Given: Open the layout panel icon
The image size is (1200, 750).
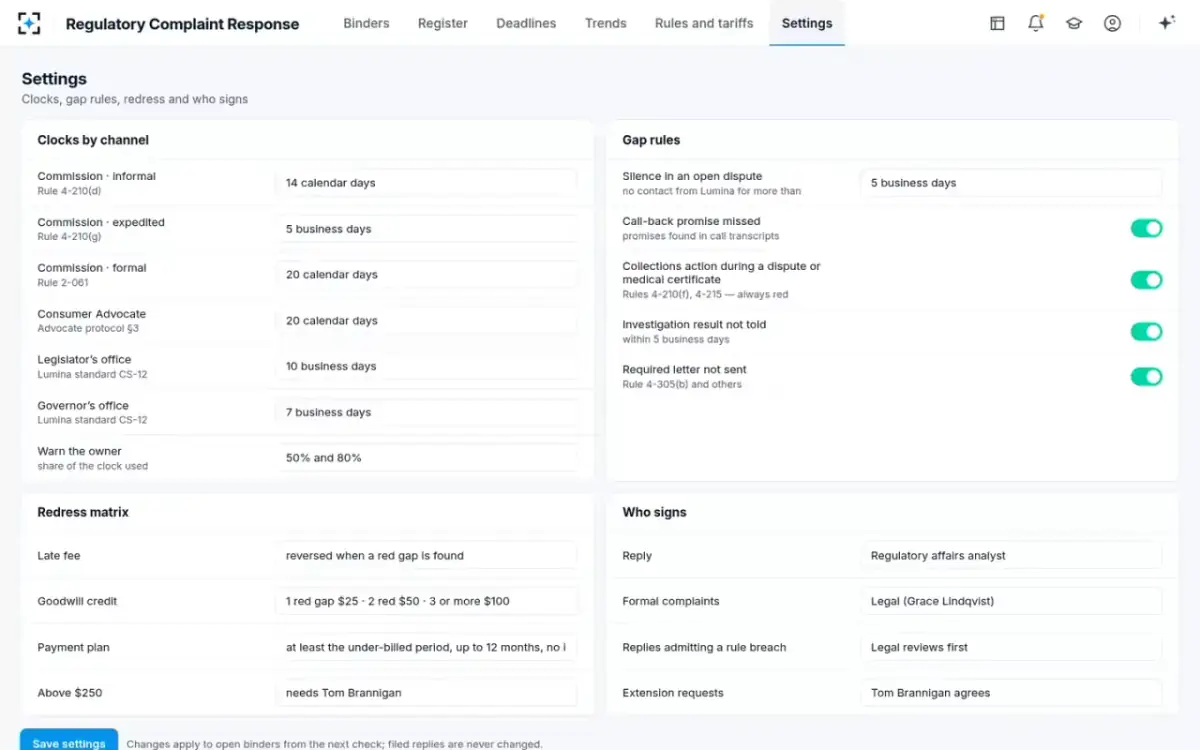Looking at the screenshot, I should click(x=997, y=23).
